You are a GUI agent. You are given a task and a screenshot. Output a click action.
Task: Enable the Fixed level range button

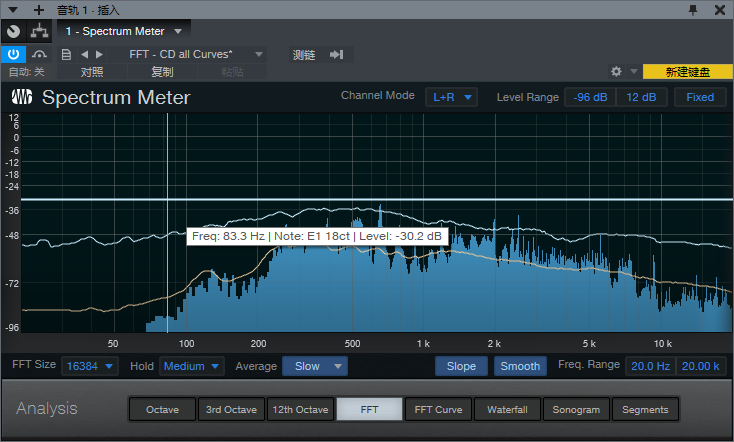pos(700,97)
